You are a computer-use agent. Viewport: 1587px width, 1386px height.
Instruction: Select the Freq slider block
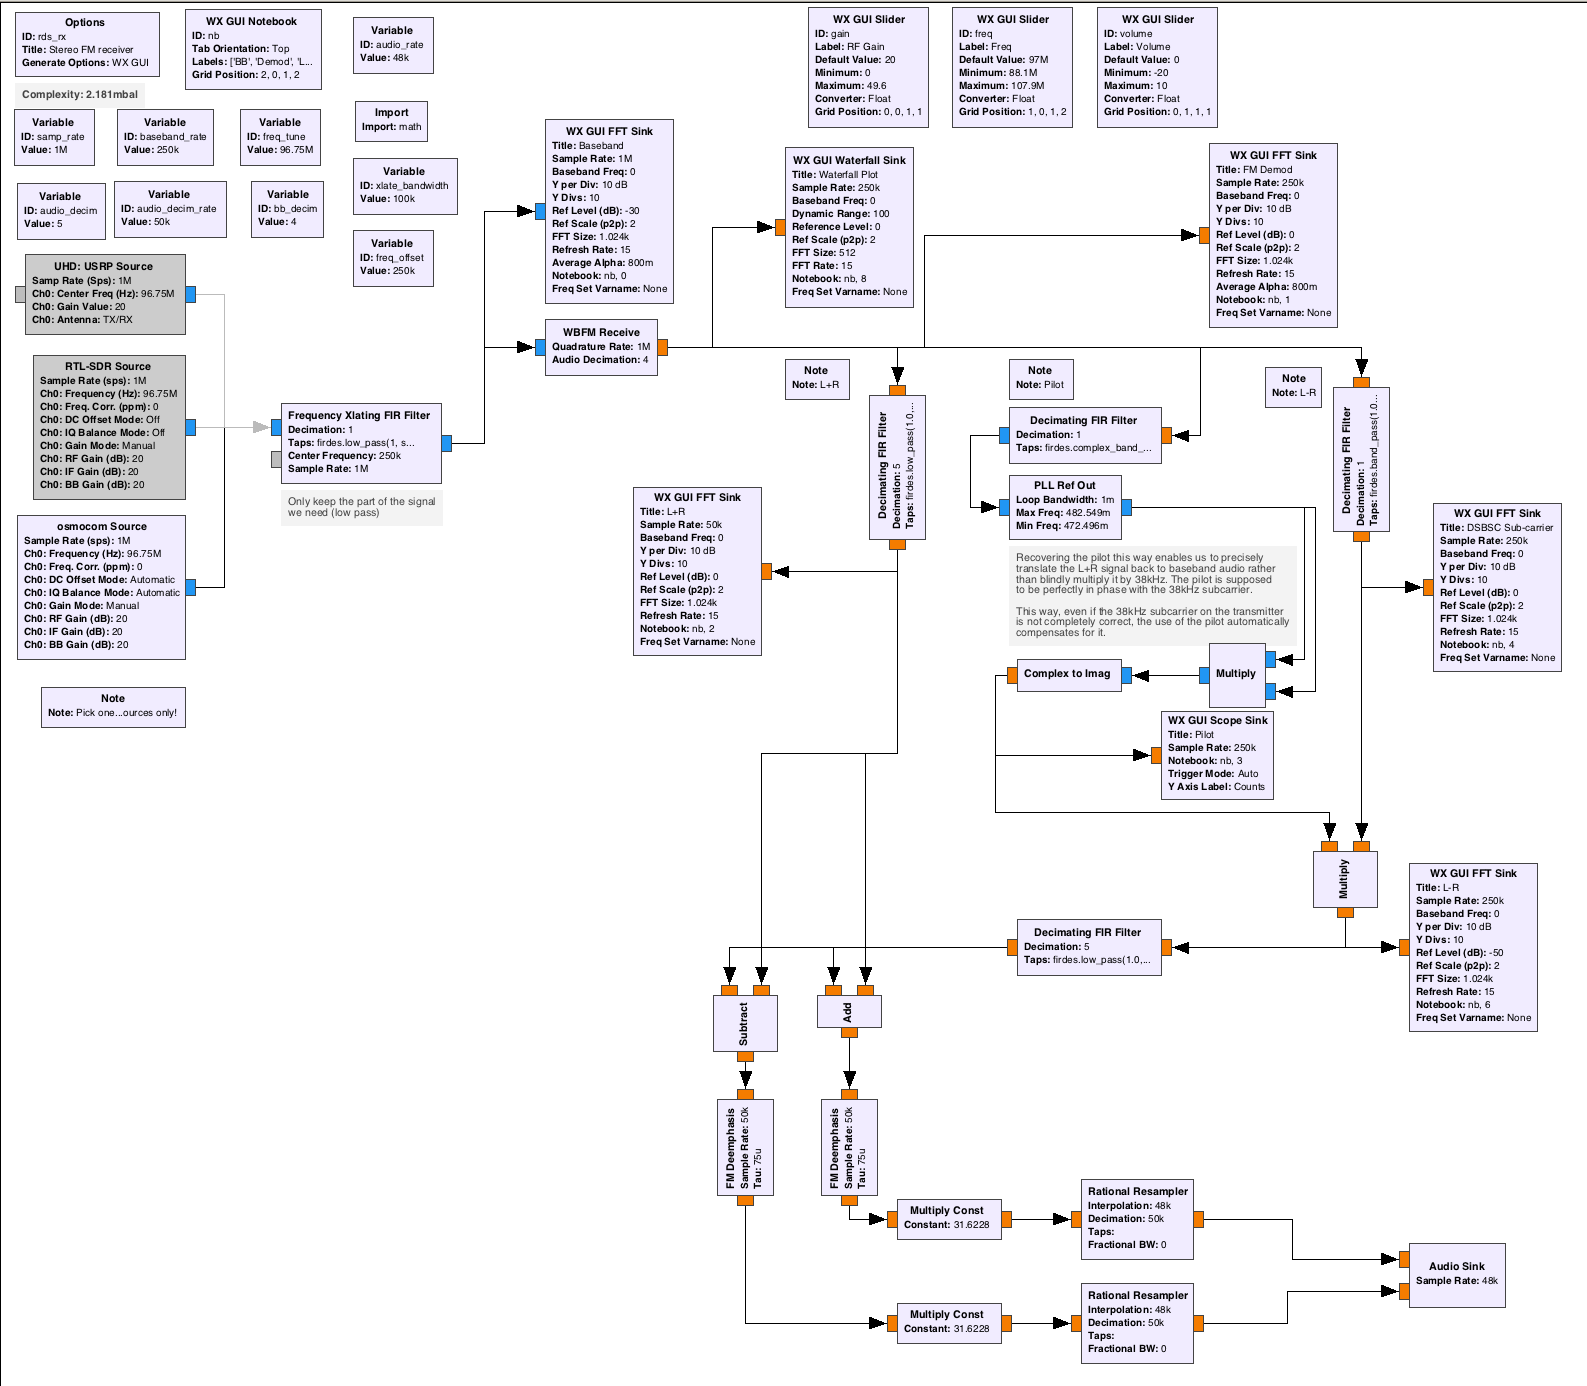click(x=1012, y=67)
